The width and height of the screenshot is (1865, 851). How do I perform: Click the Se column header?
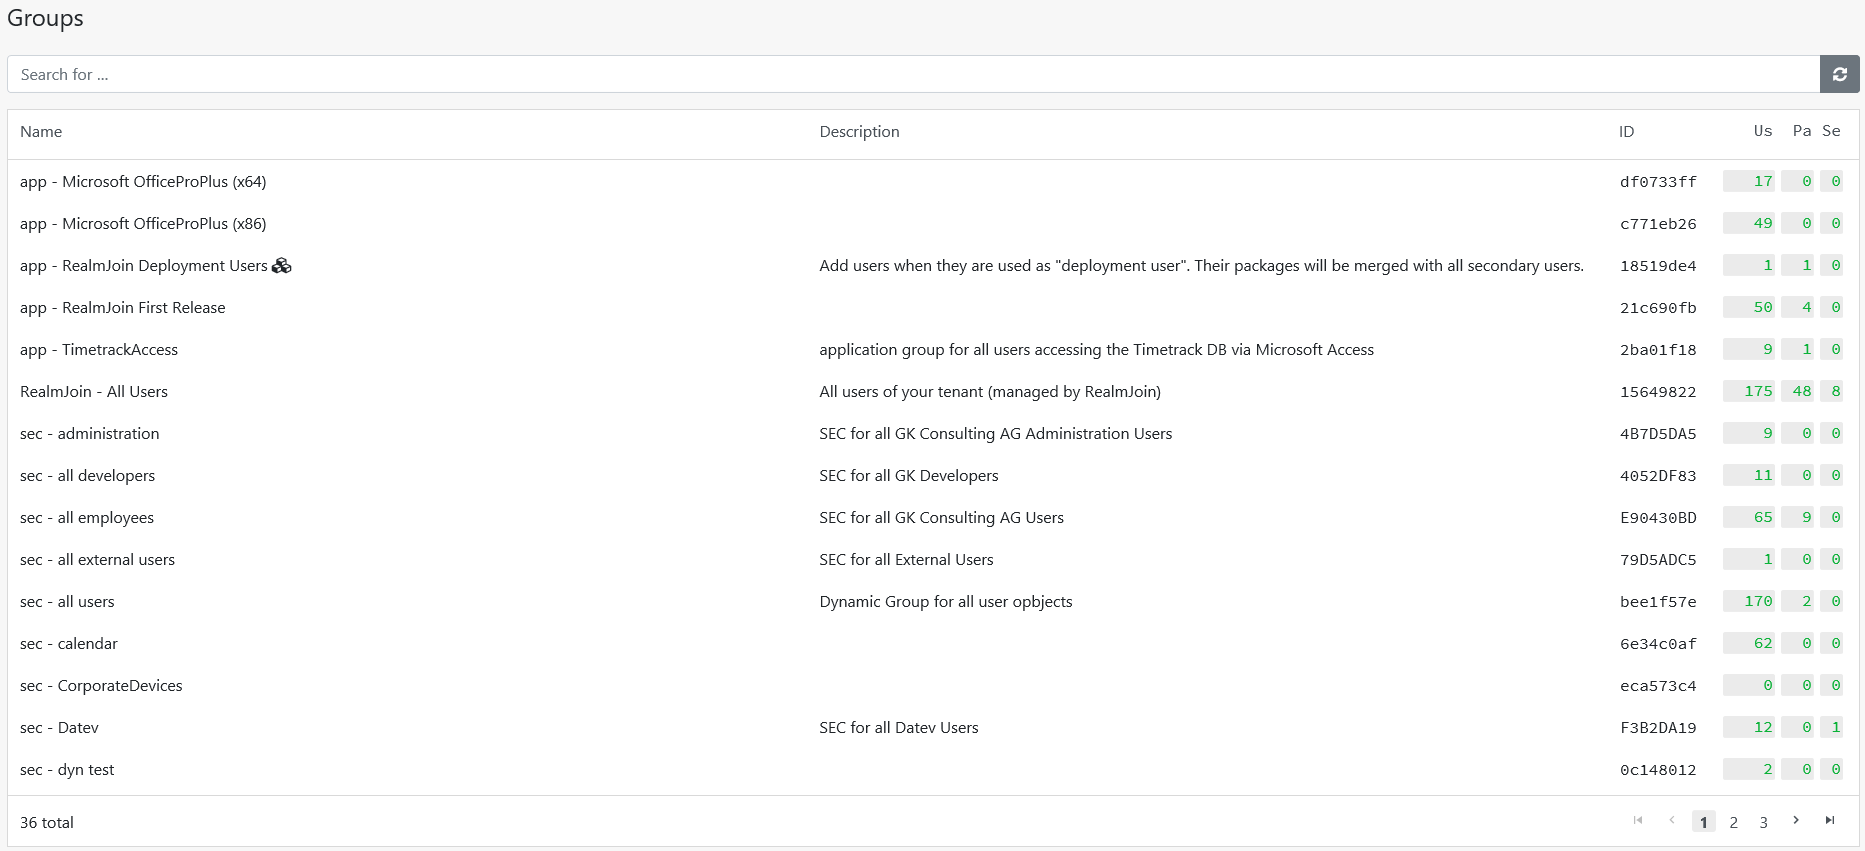1831,131
